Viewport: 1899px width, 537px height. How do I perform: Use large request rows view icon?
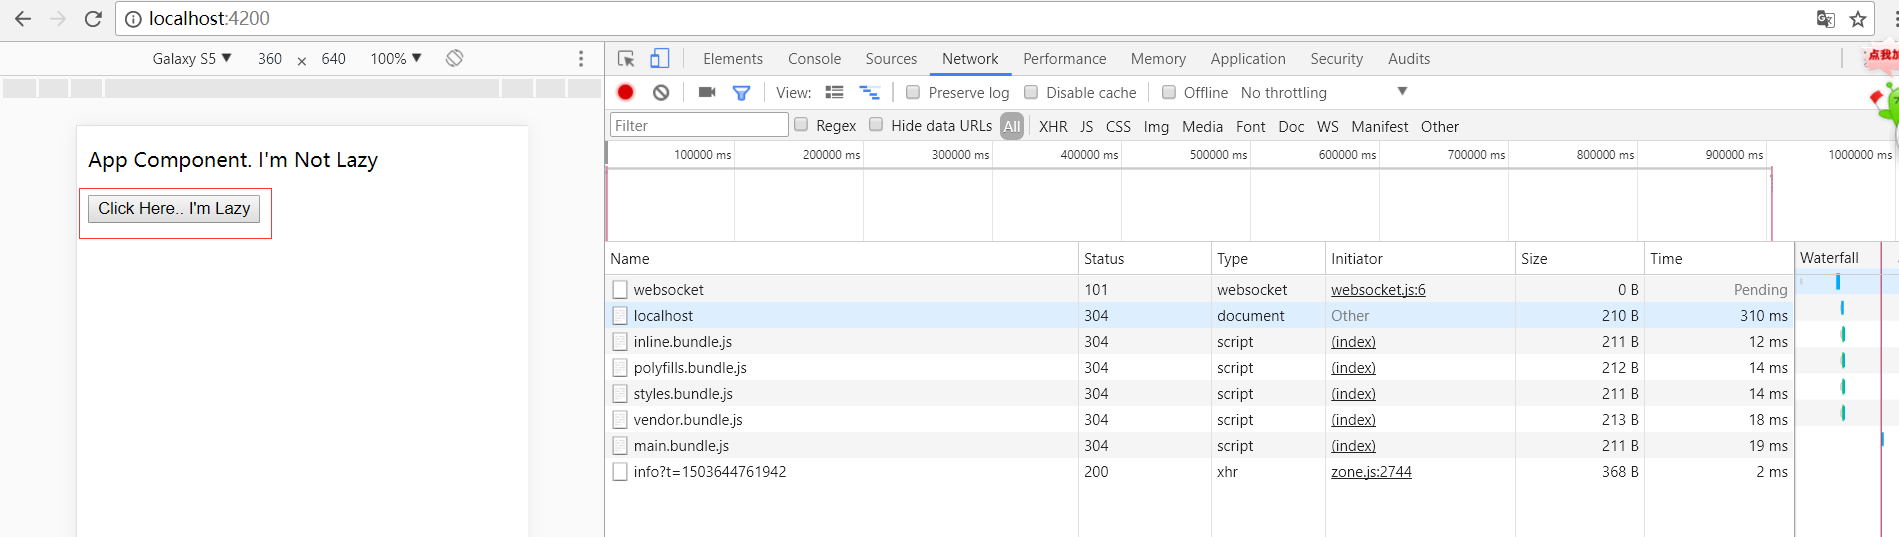coord(834,92)
